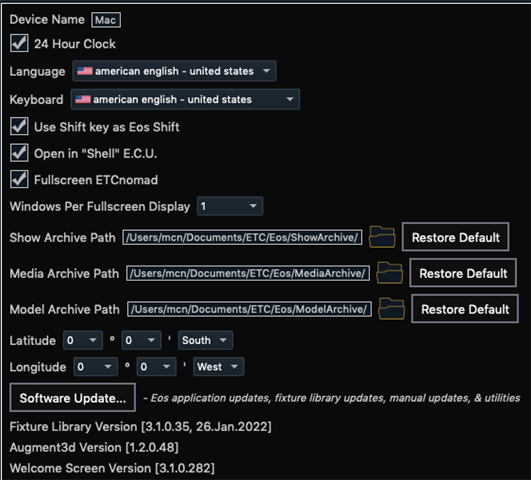
Task: Click the Software Update button
Action: click(72, 398)
